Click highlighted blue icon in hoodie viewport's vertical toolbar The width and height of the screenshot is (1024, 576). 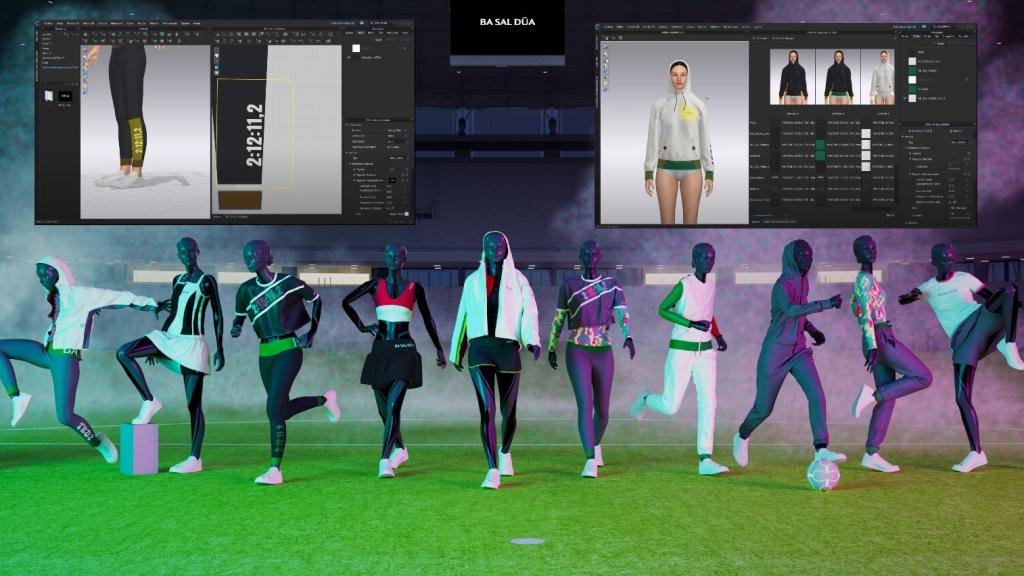(x=604, y=73)
